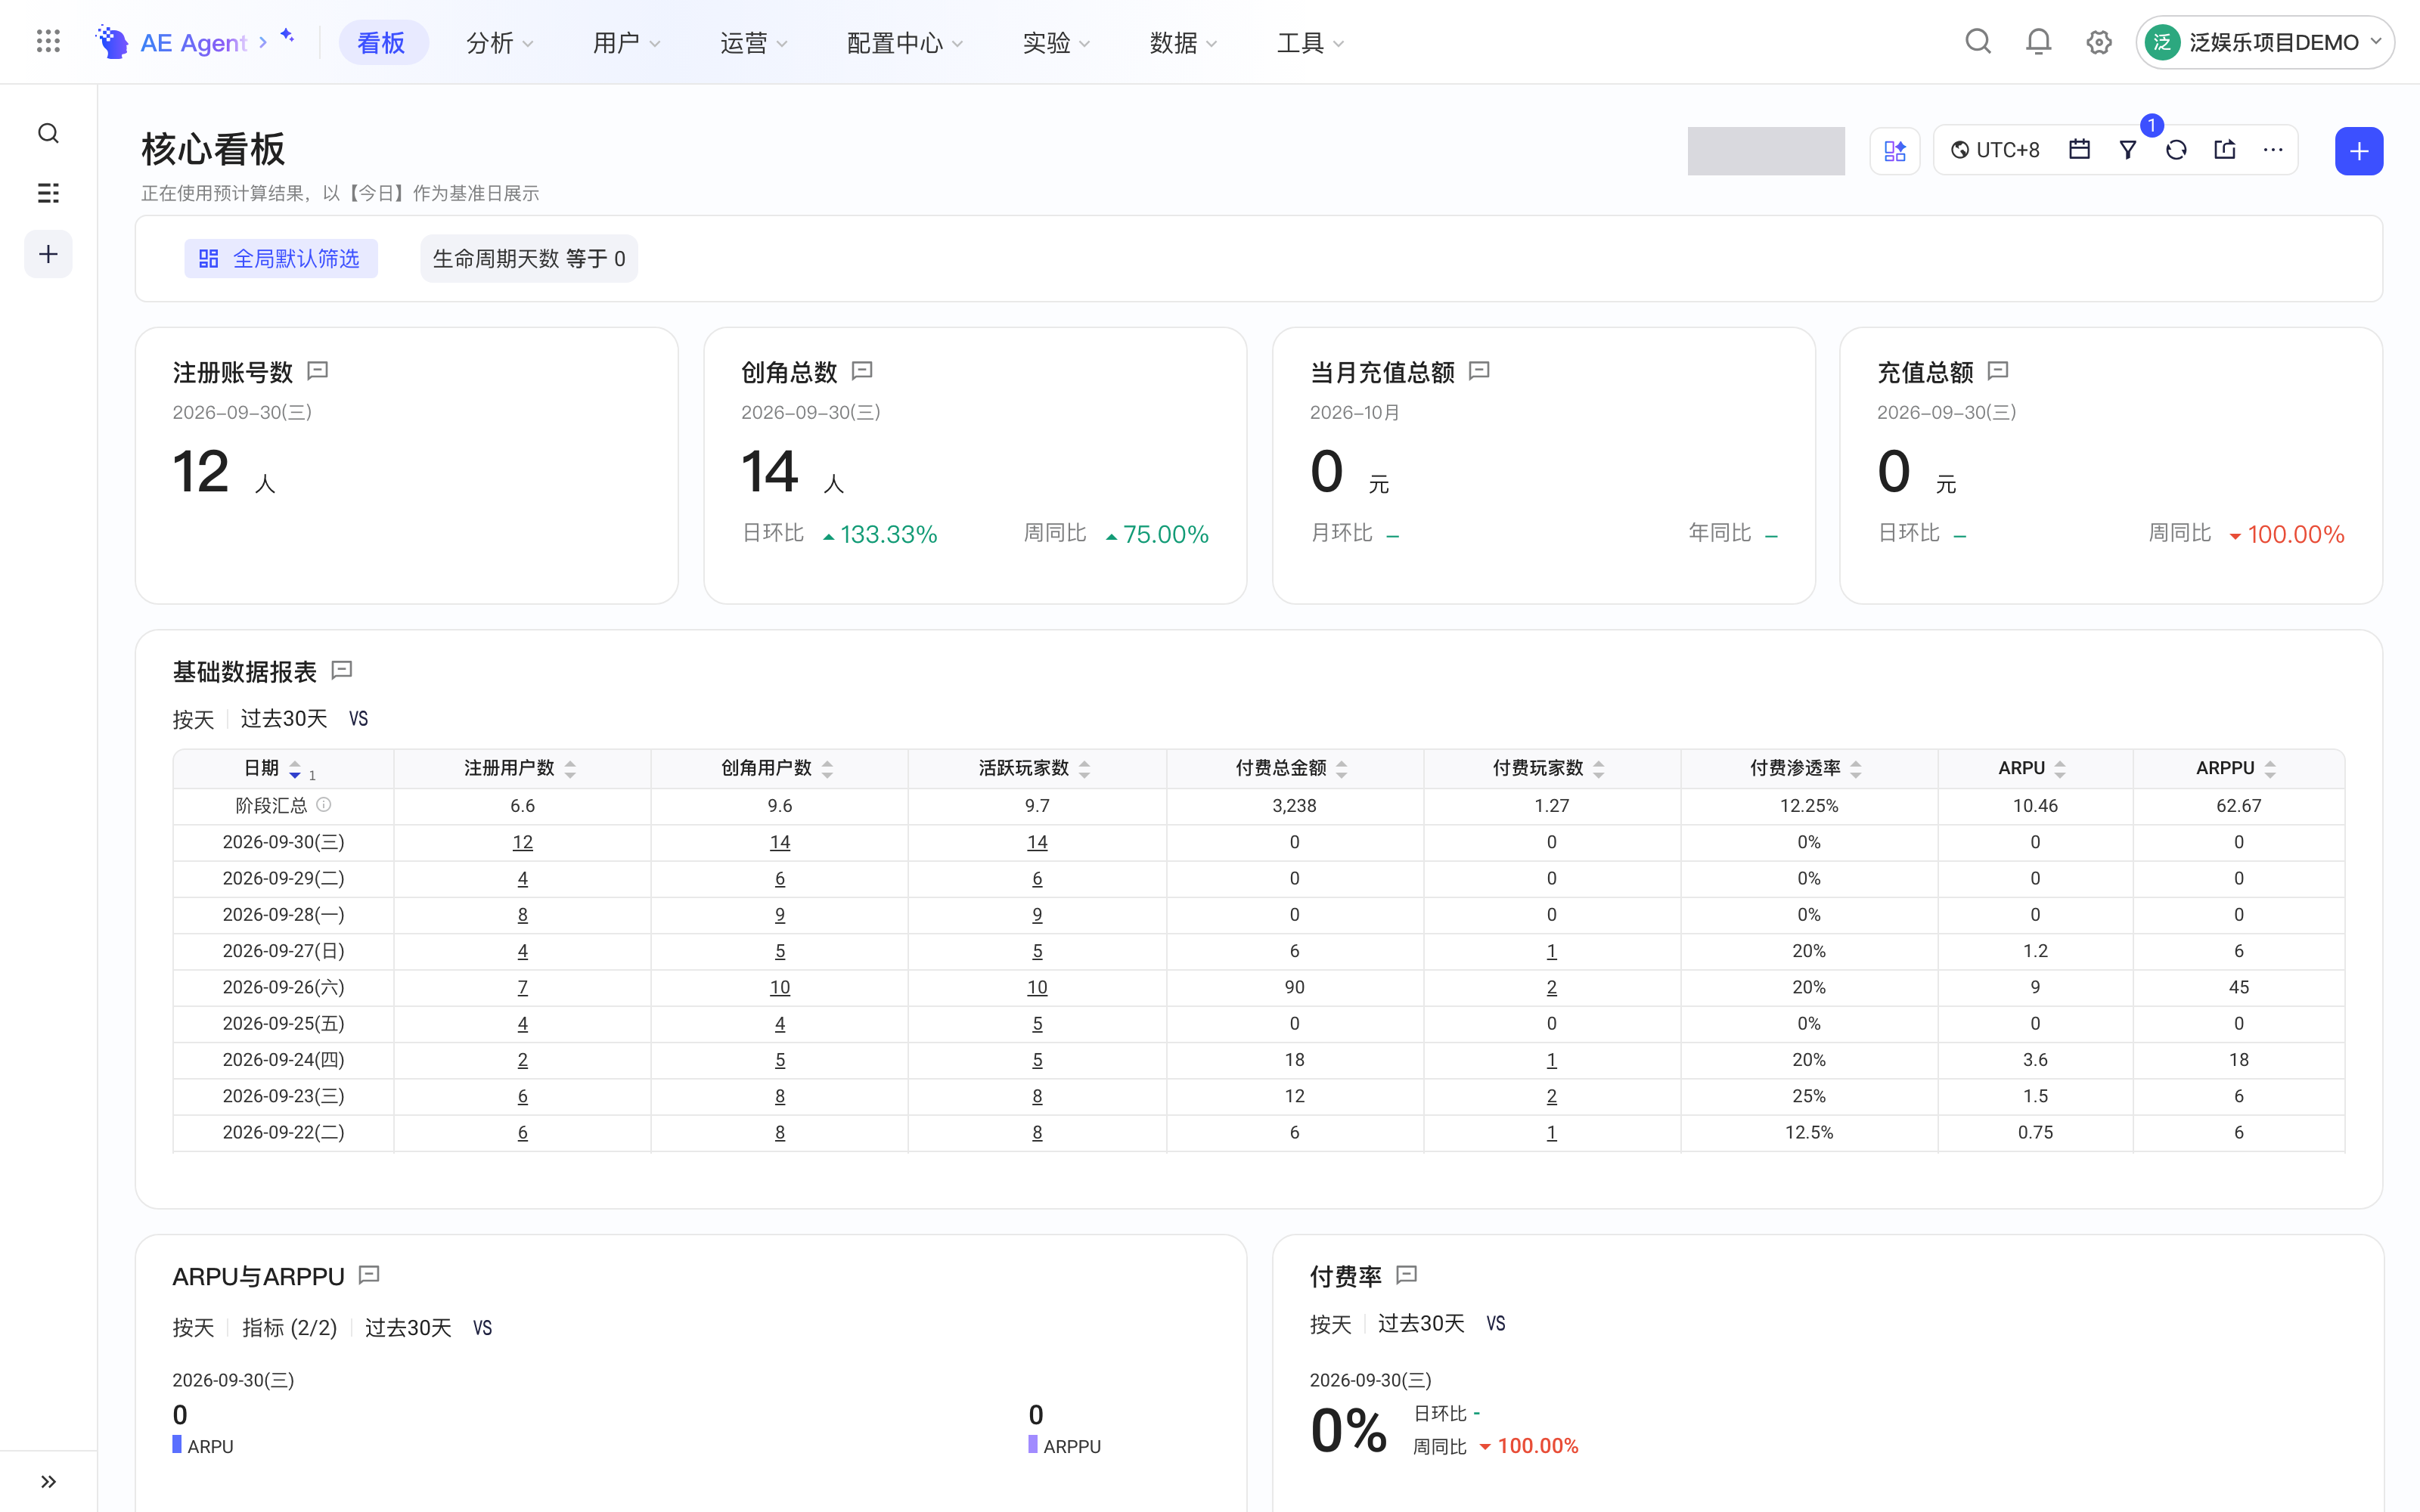
Task: Sort table by 注册用户数 column
Action: click(570, 769)
